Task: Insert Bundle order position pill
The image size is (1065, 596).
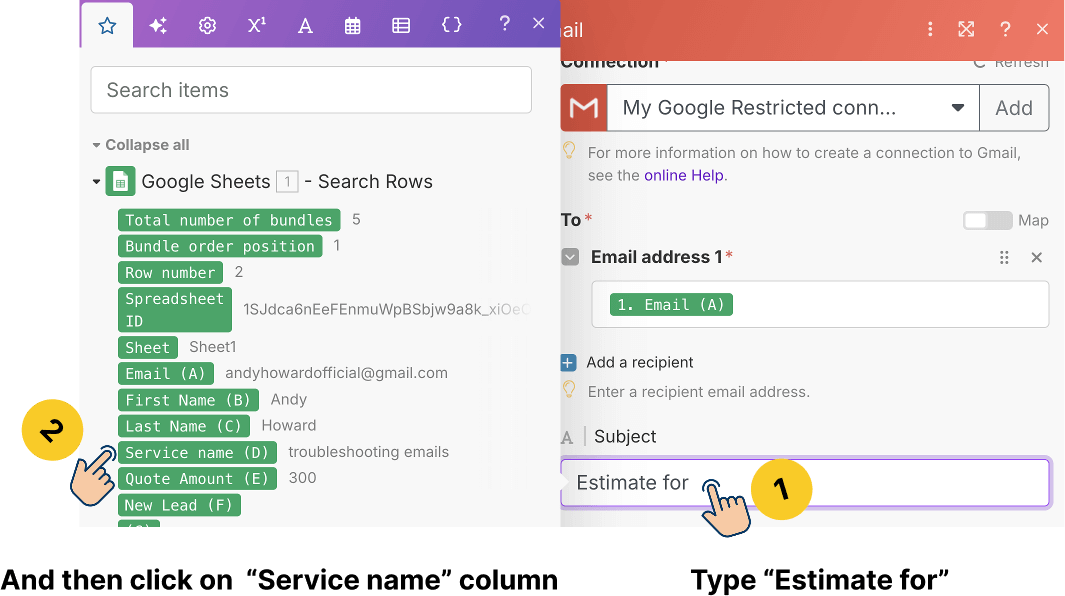Action: [x=219, y=246]
